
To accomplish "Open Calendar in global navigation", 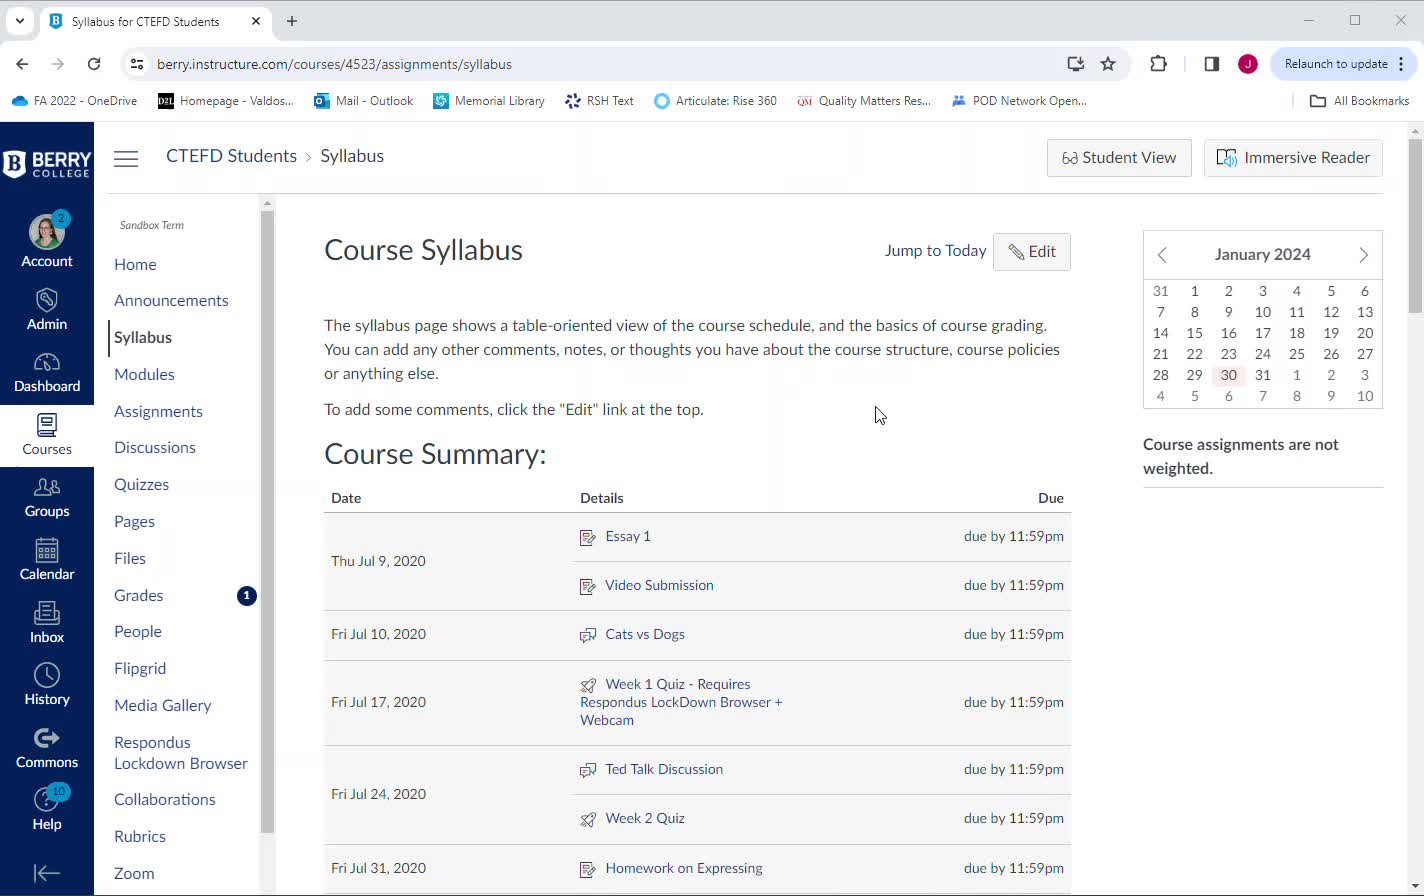I will tap(47, 560).
